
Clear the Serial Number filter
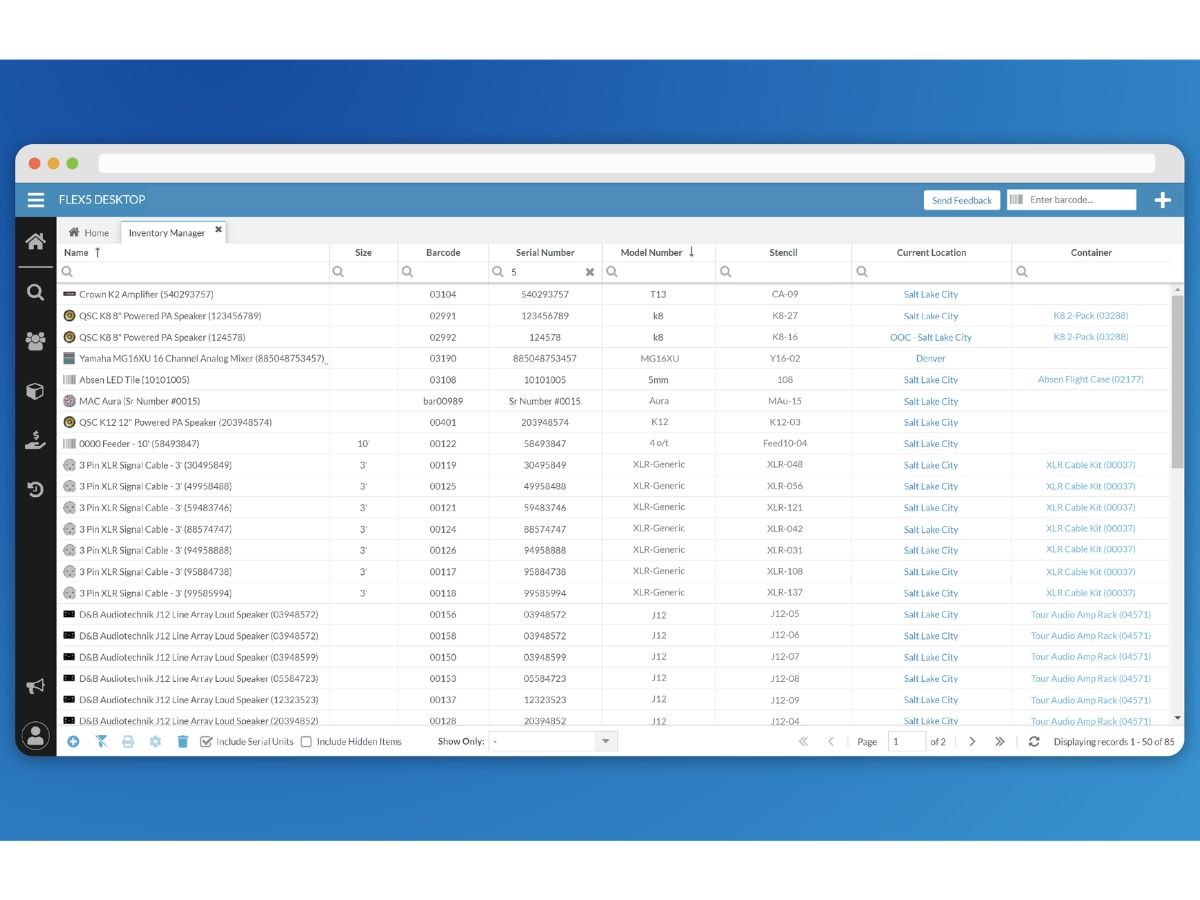pyautogui.click(x=590, y=272)
